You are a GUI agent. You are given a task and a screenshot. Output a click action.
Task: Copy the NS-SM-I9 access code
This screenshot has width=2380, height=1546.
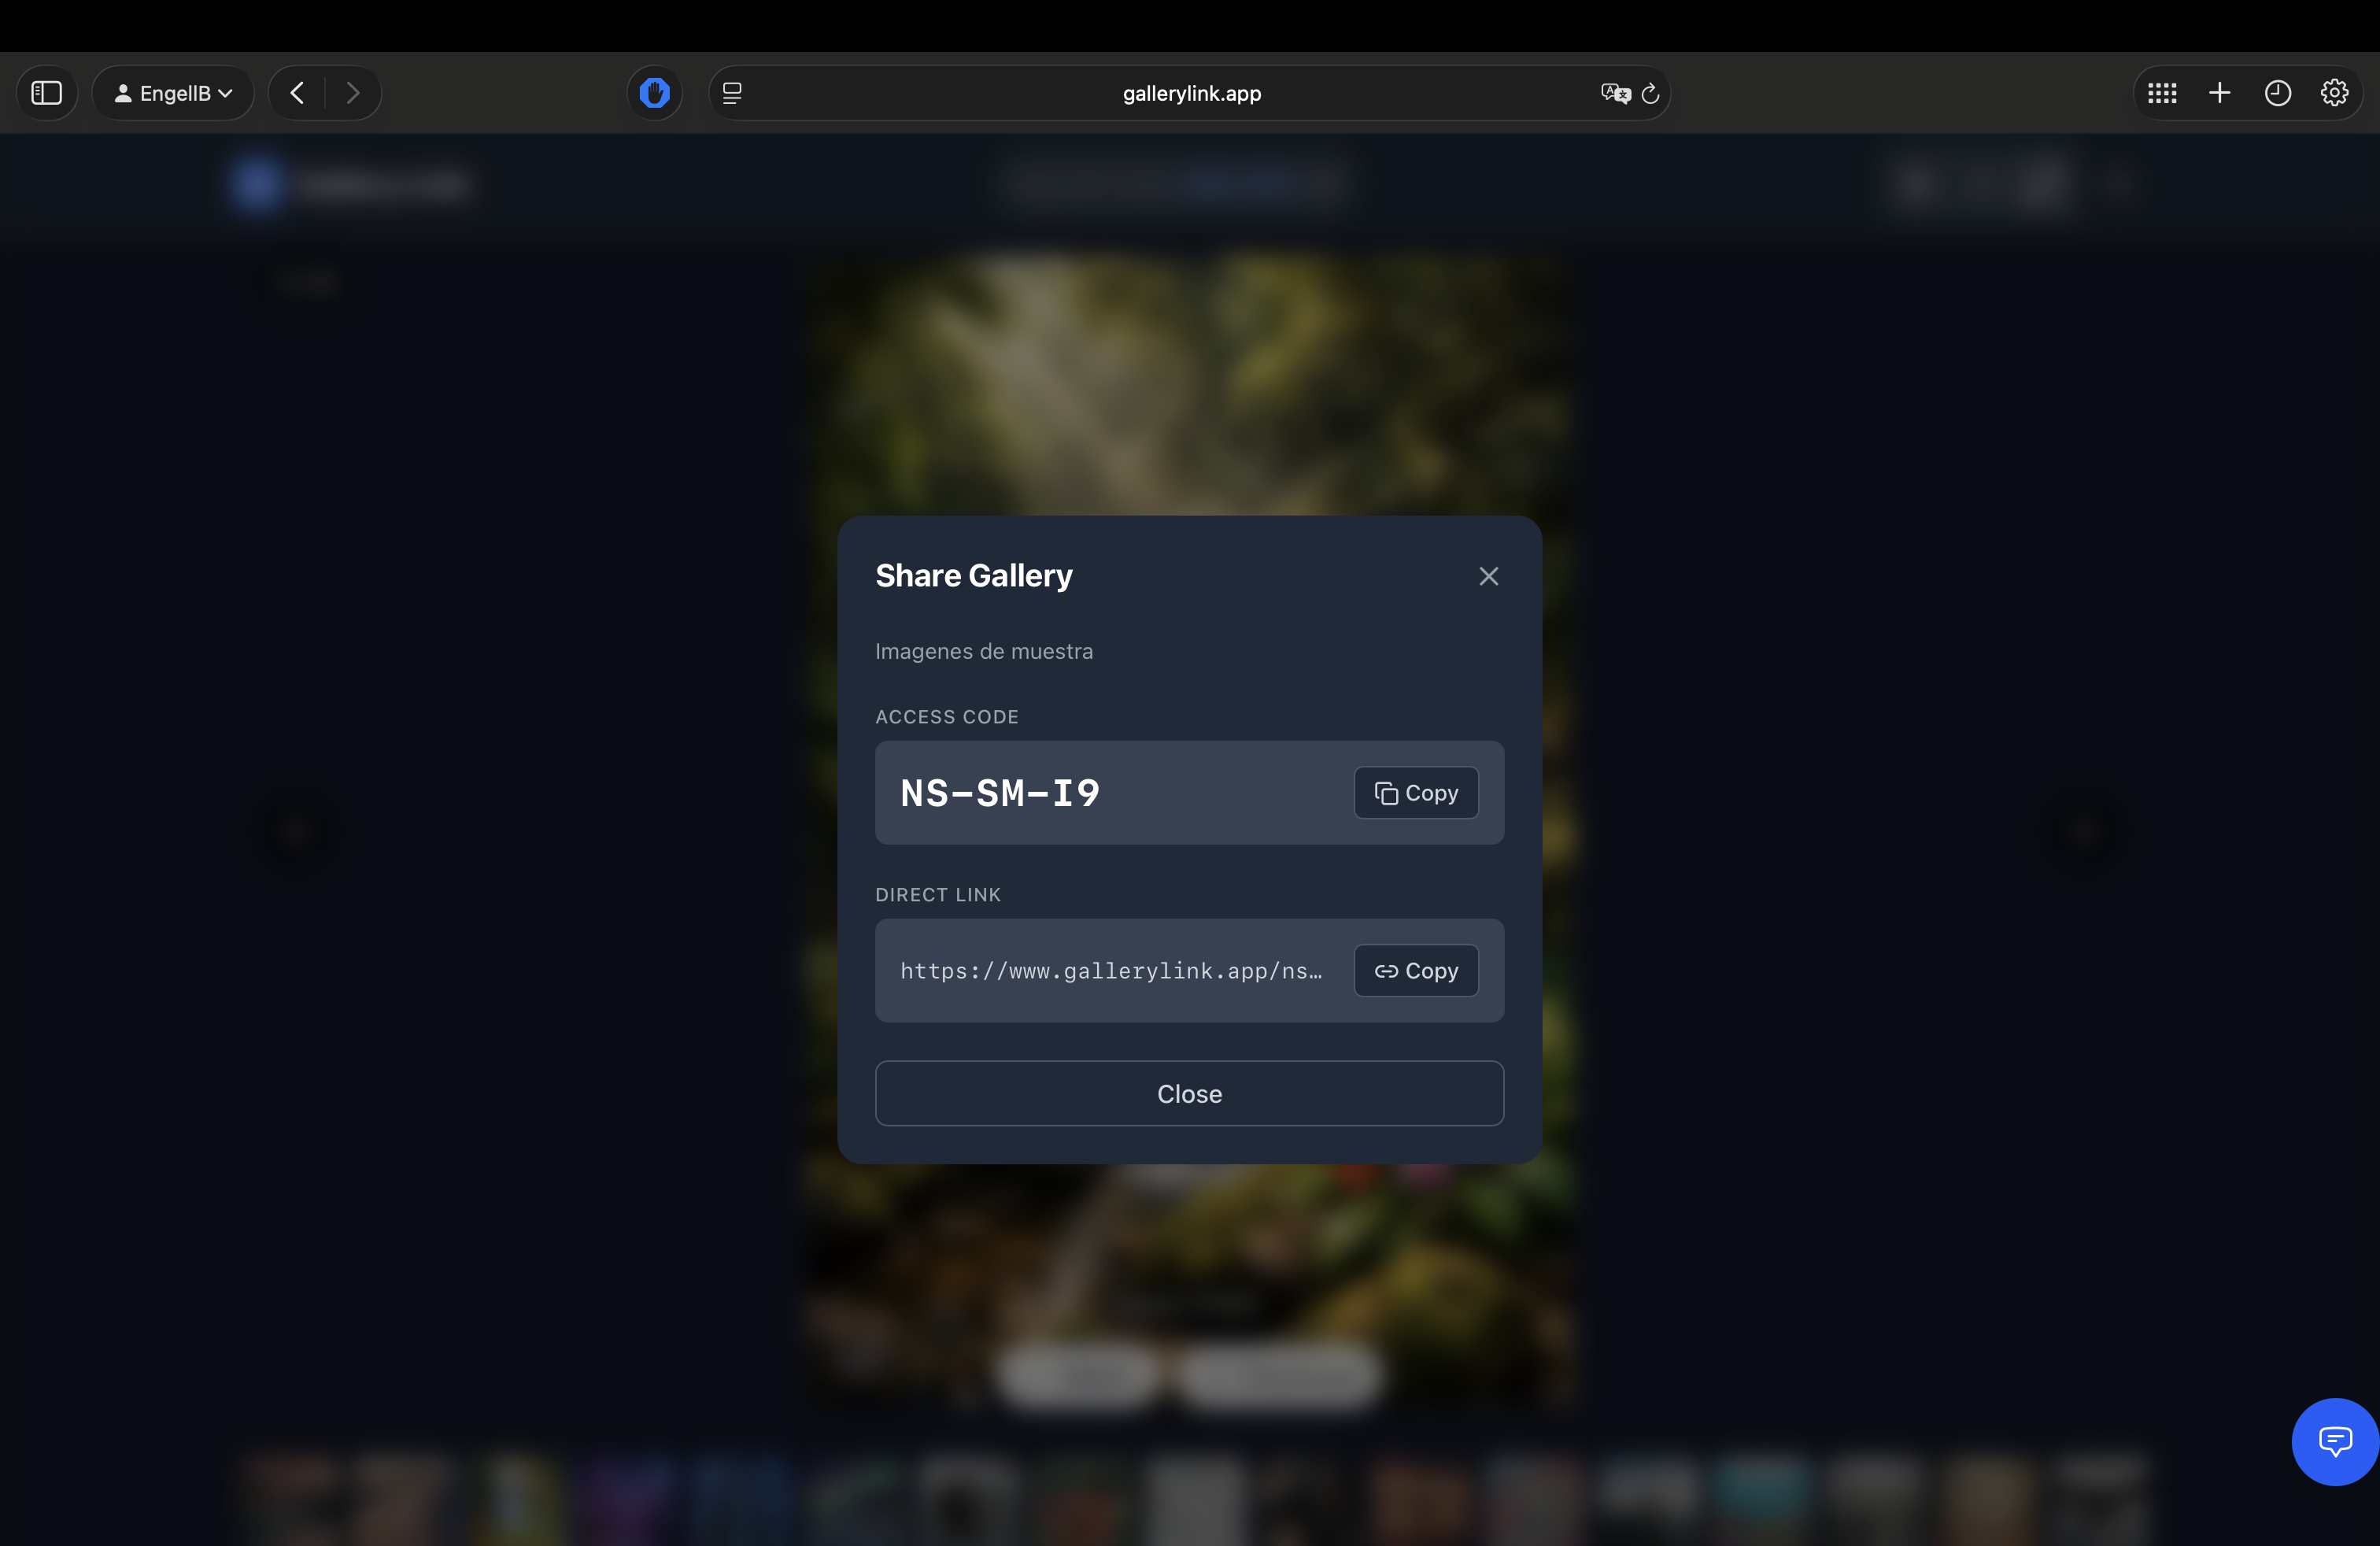point(1415,793)
